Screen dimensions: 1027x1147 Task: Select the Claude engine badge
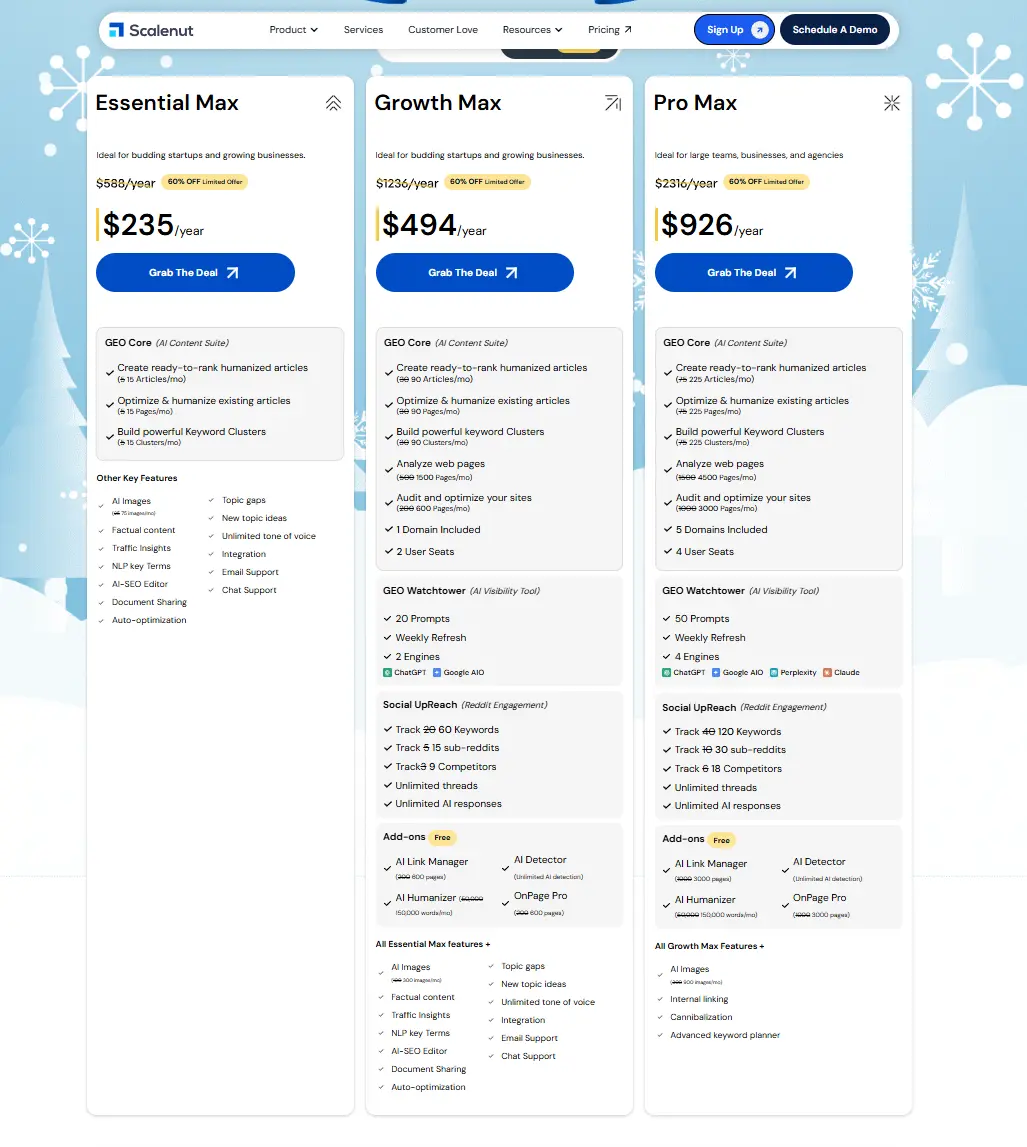tap(842, 672)
